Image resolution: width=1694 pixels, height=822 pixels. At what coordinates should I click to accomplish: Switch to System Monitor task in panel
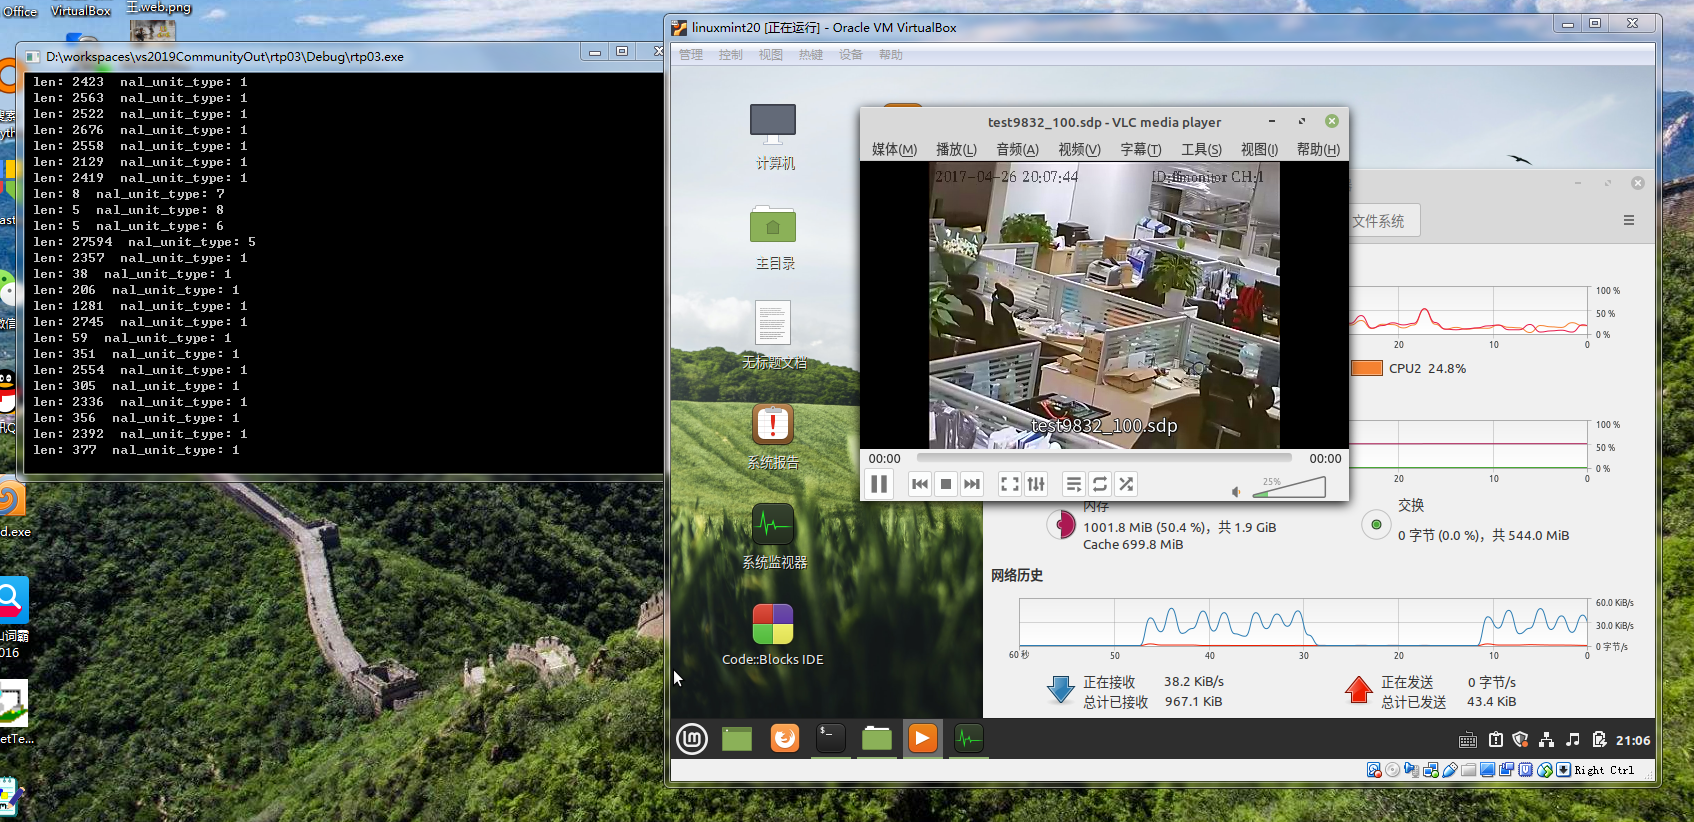pos(969,739)
